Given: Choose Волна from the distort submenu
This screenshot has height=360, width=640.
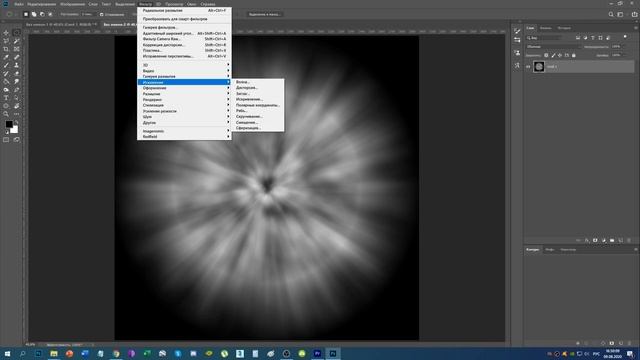Looking at the screenshot, I should click(x=258, y=82).
